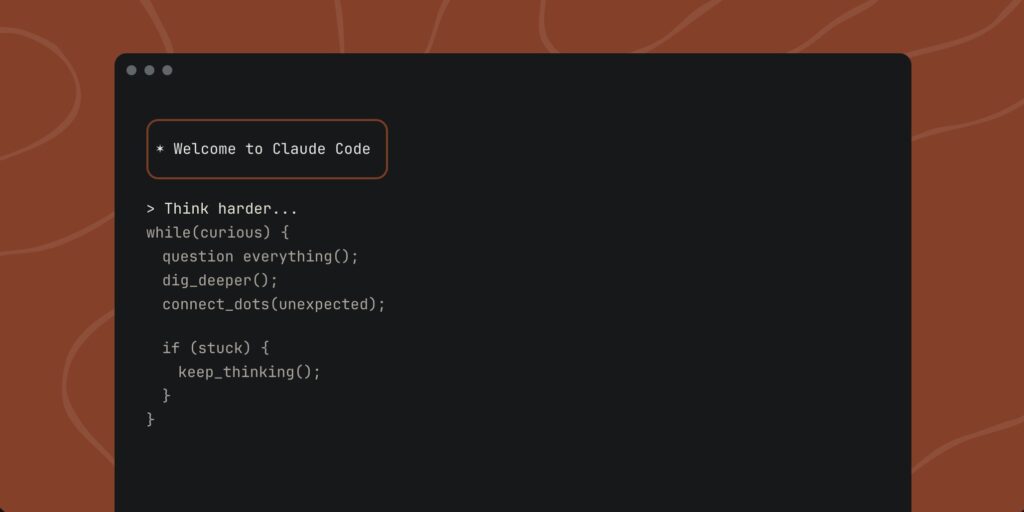The width and height of the screenshot is (1024, 512).
Task: Click the 'connect_dots(unexpected);' line
Action: 273,304
